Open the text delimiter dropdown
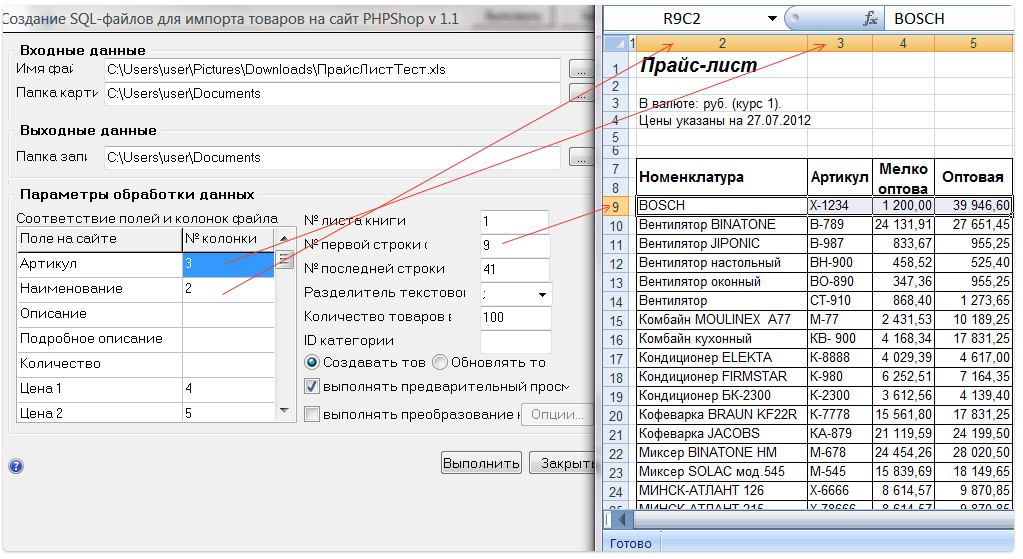 point(542,295)
